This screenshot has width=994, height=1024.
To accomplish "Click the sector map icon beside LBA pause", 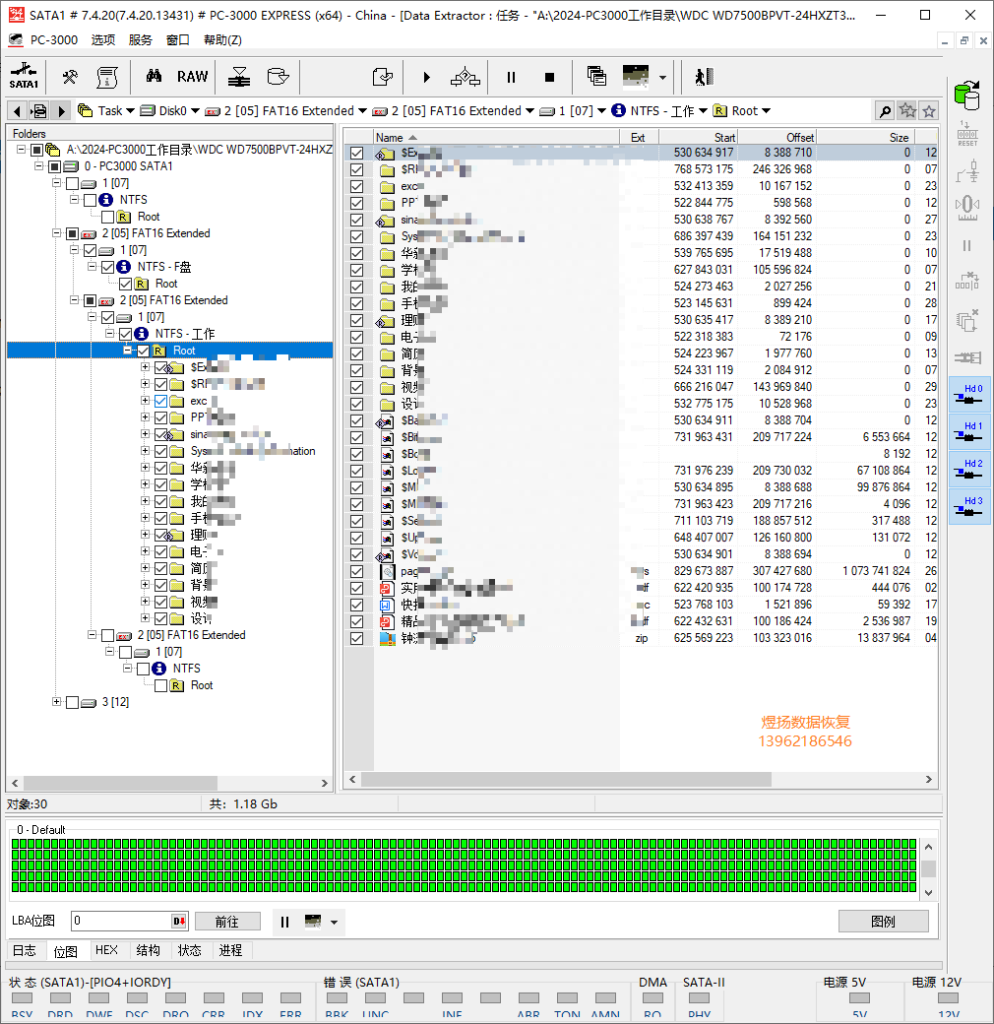I will pyautogui.click(x=313, y=921).
